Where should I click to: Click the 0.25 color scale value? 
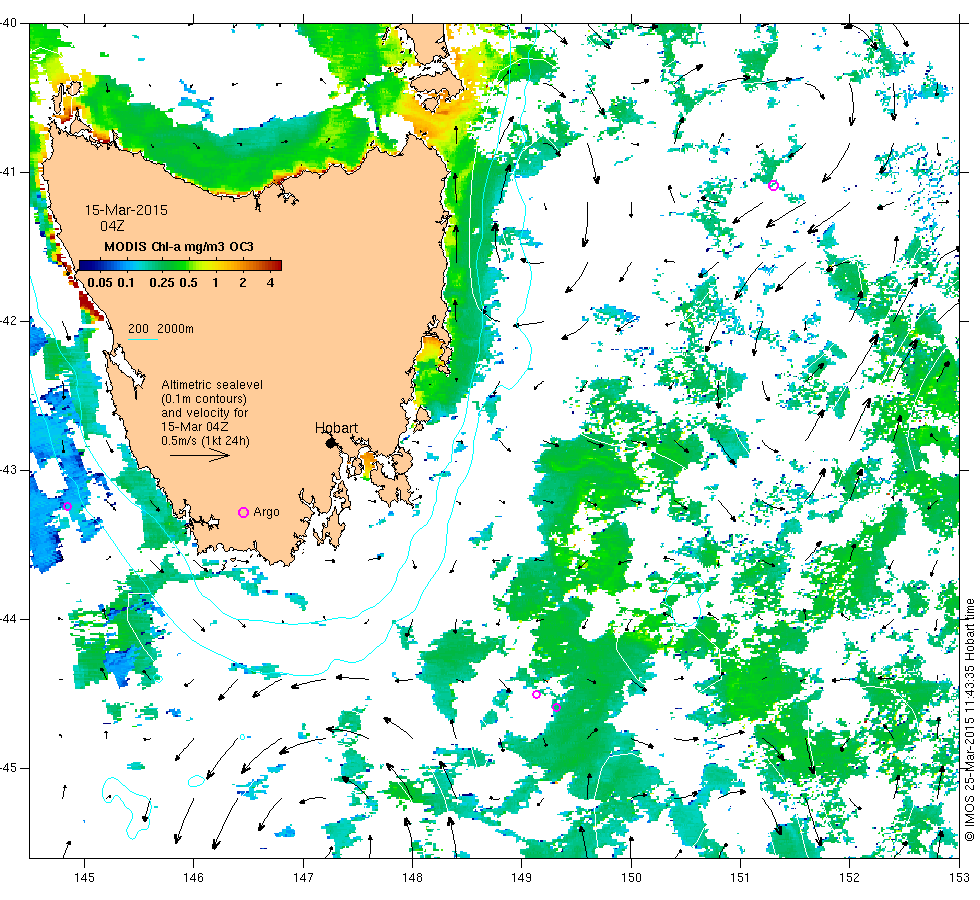[x=162, y=282]
